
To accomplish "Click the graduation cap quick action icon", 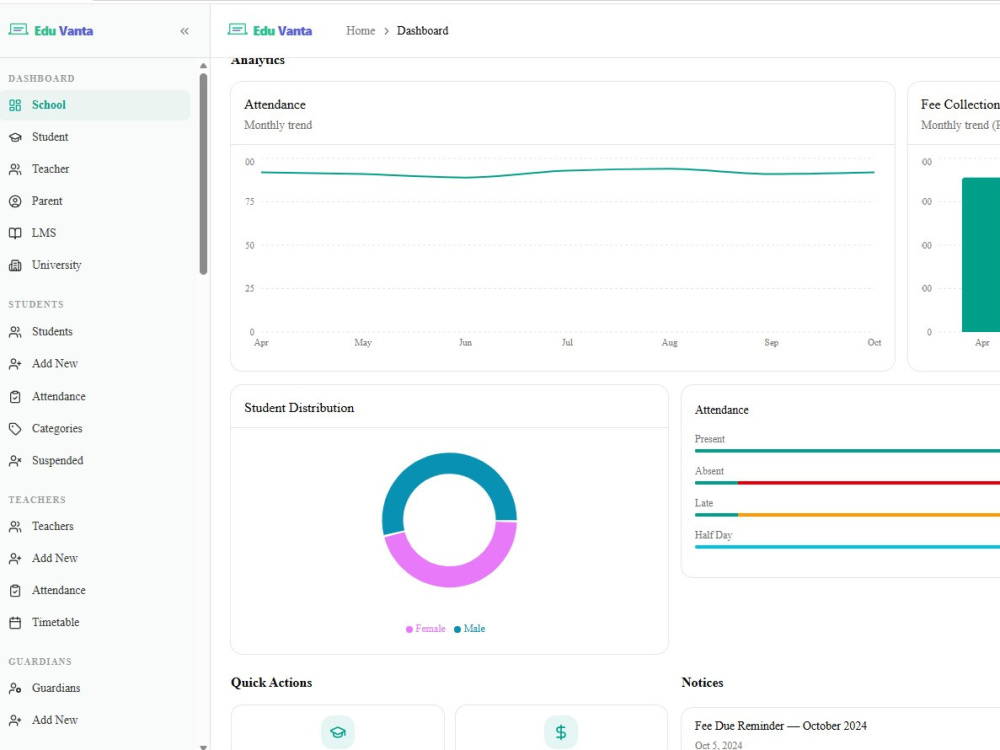I will (337, 732).
